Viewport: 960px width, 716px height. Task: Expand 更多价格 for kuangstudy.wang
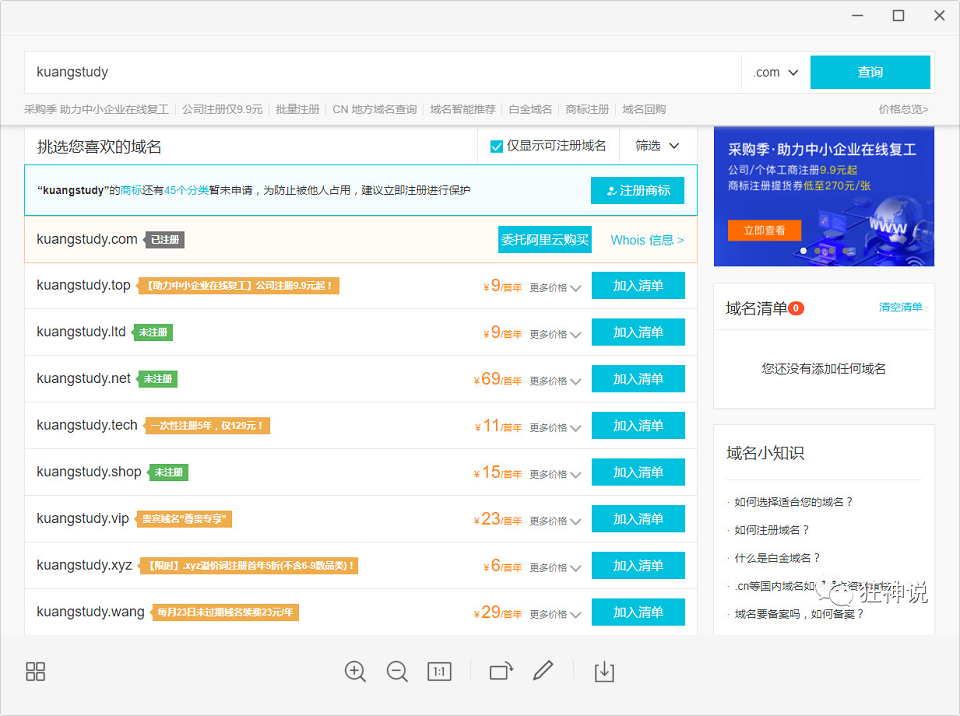pos(555,614)
